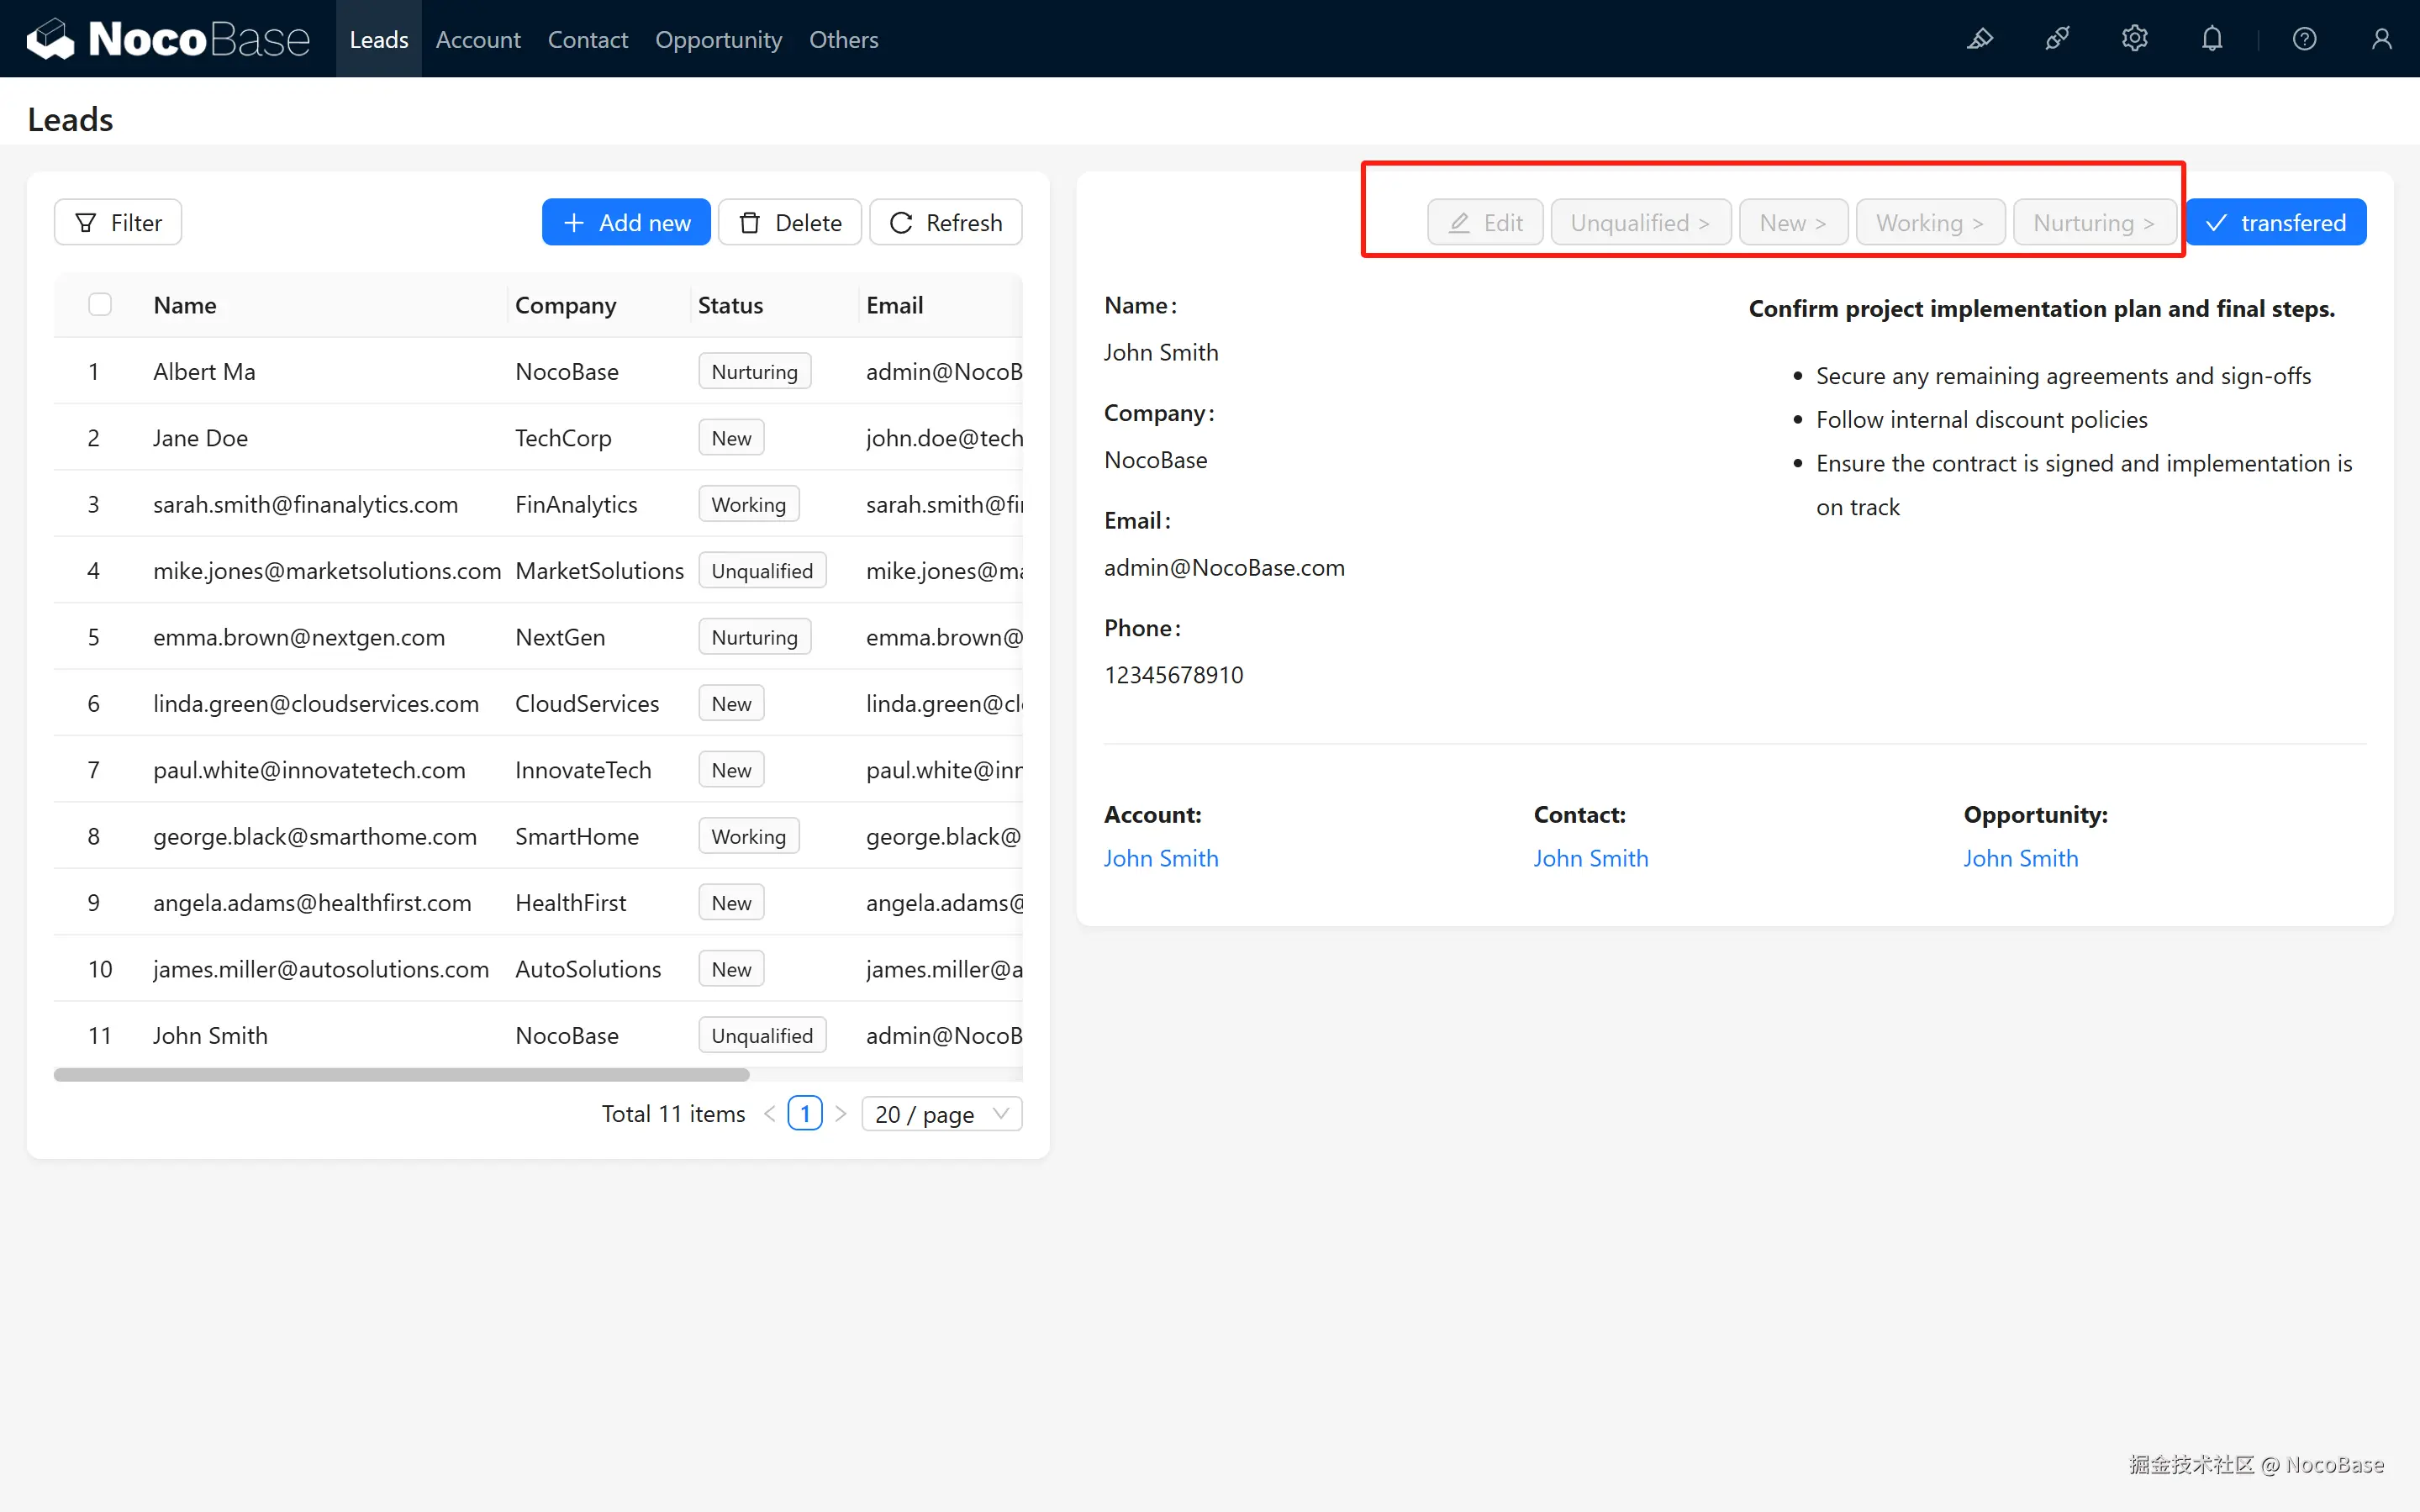Viewport: 2420px width, 1512px height.
Task: Switch to the Opportunity menu tab
Action: 718,39
